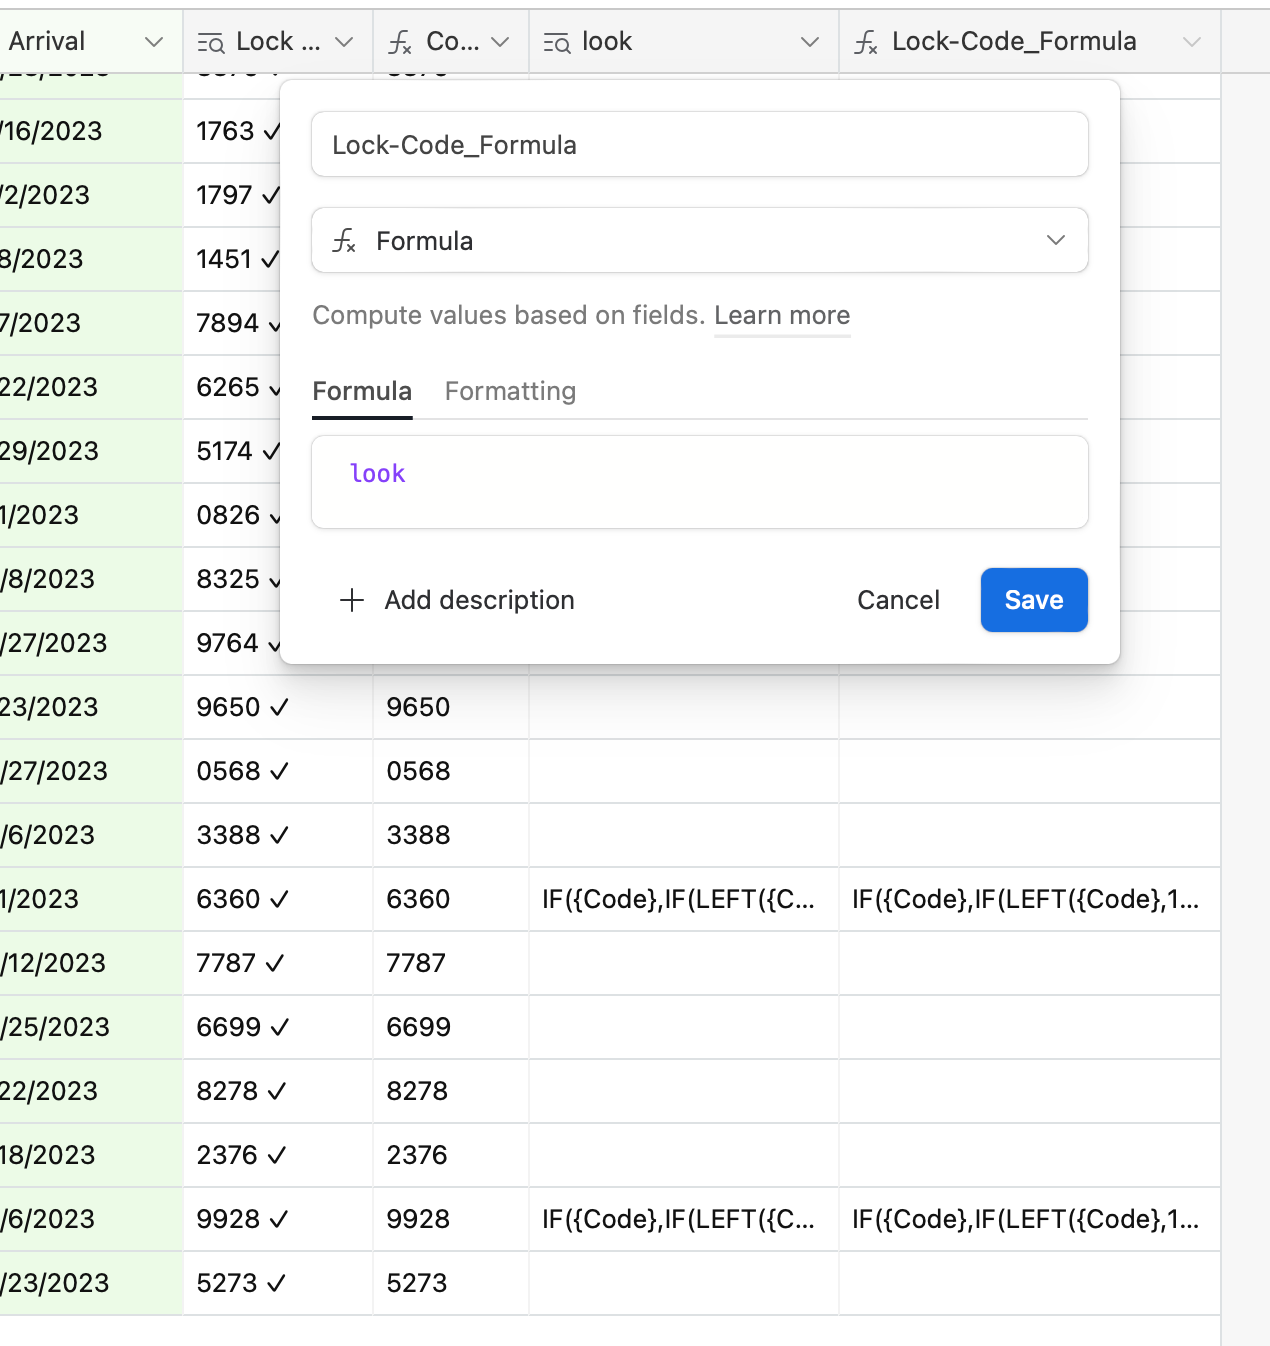Select the Arrival column header

coord(91,42)
